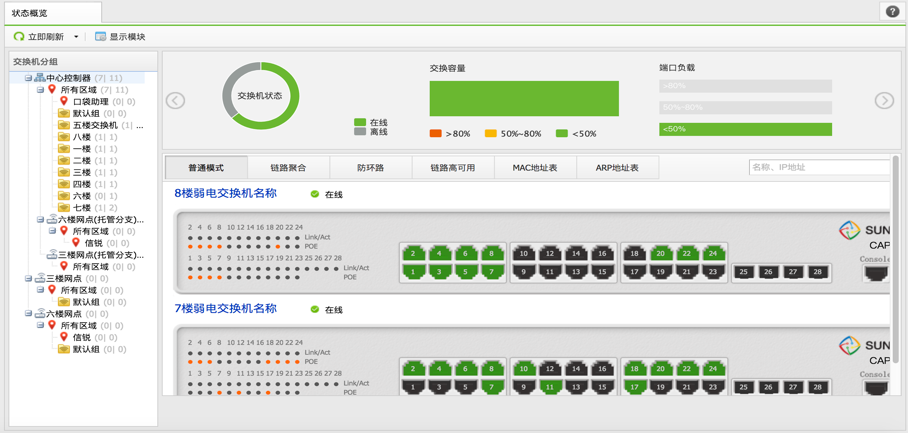Click port 20 on 8楼 switch

(x=661, y=254)
